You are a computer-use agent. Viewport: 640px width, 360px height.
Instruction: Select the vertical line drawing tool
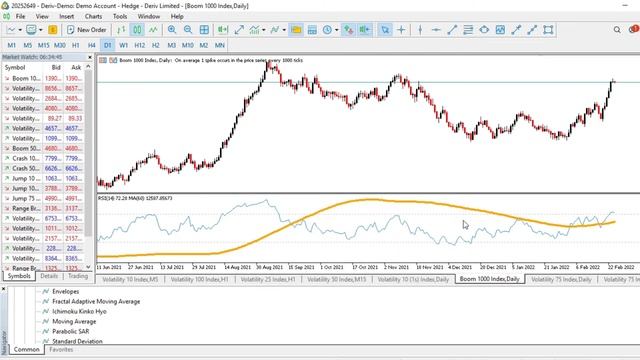(420, 30)
